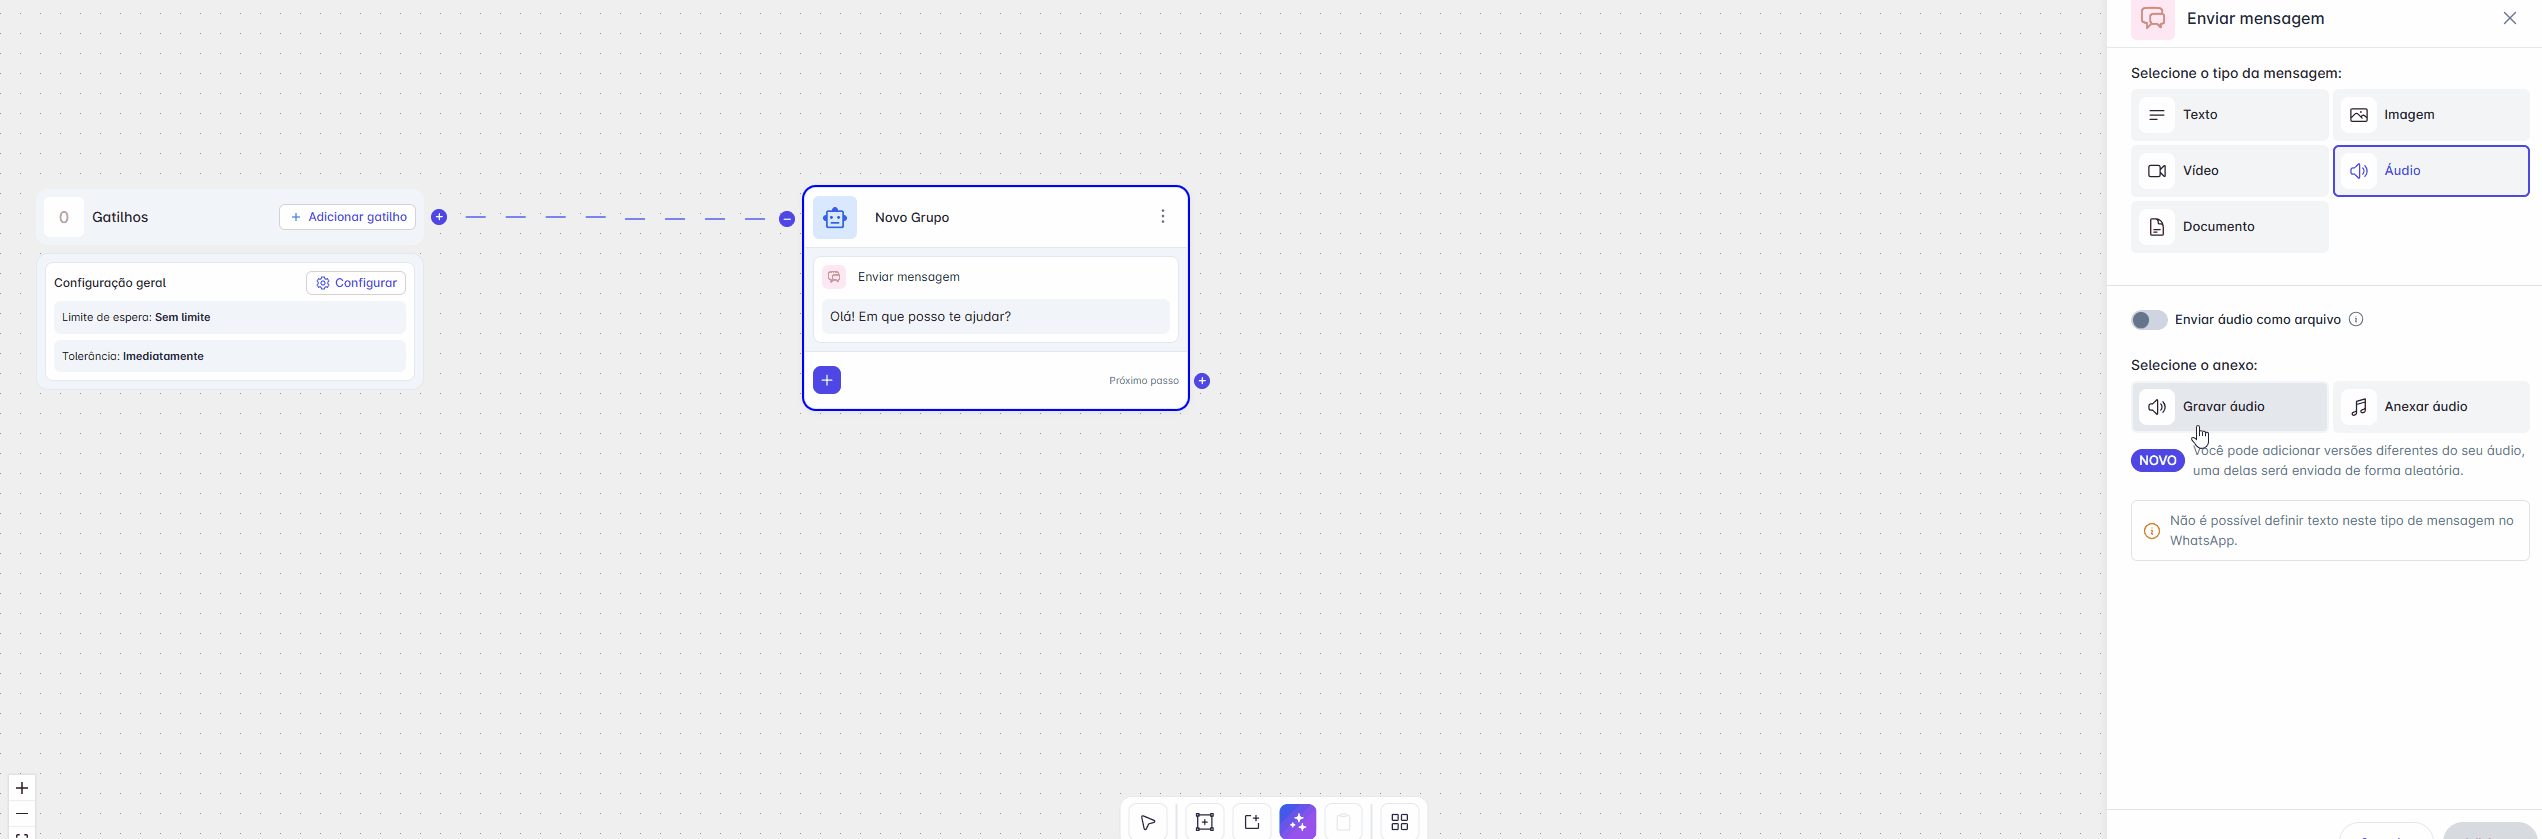This screenshot has width=2542, height=839.
Task: Open the three-dot menu of Novo Grupo
Action: [x=1163, y=217]
